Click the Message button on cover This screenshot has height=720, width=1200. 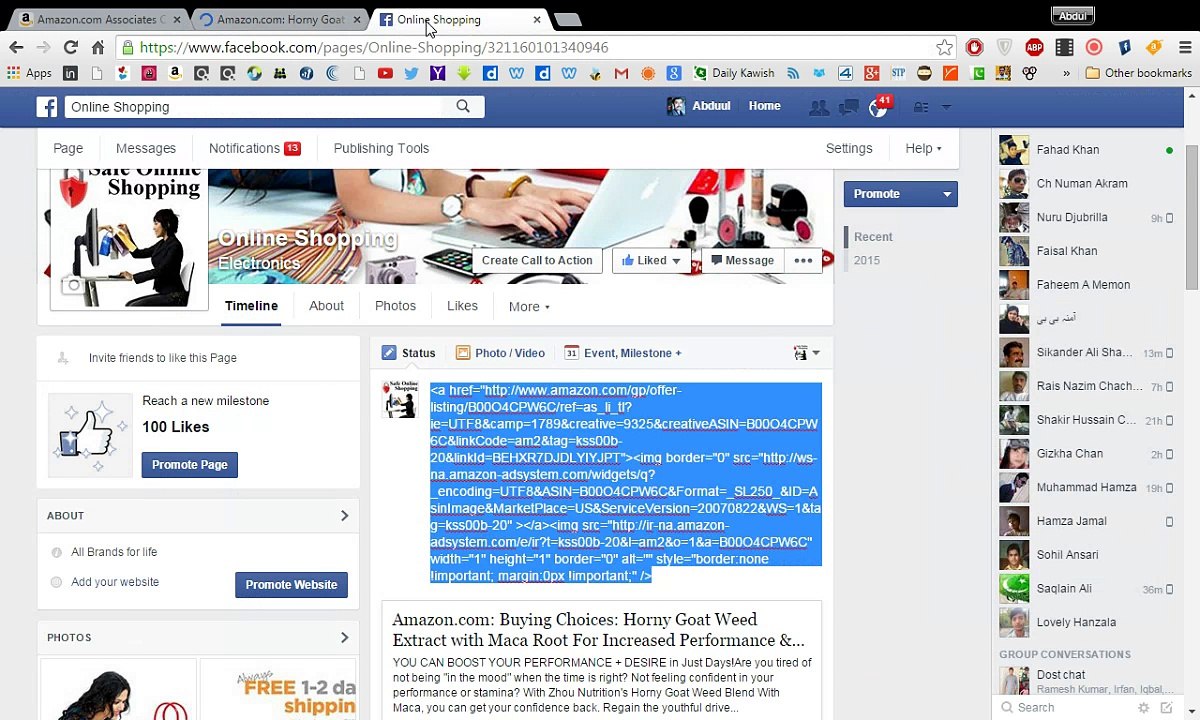coord(741,261)
